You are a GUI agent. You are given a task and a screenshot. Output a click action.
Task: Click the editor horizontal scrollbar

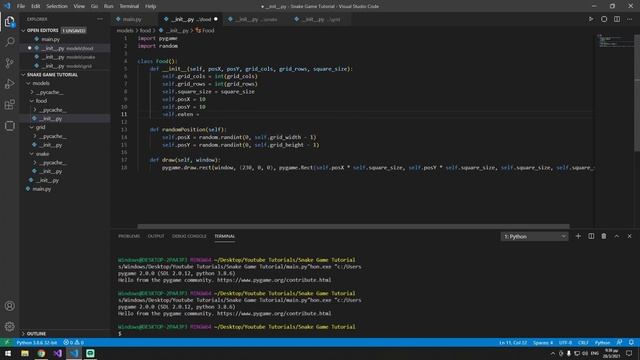pos(353,226)
